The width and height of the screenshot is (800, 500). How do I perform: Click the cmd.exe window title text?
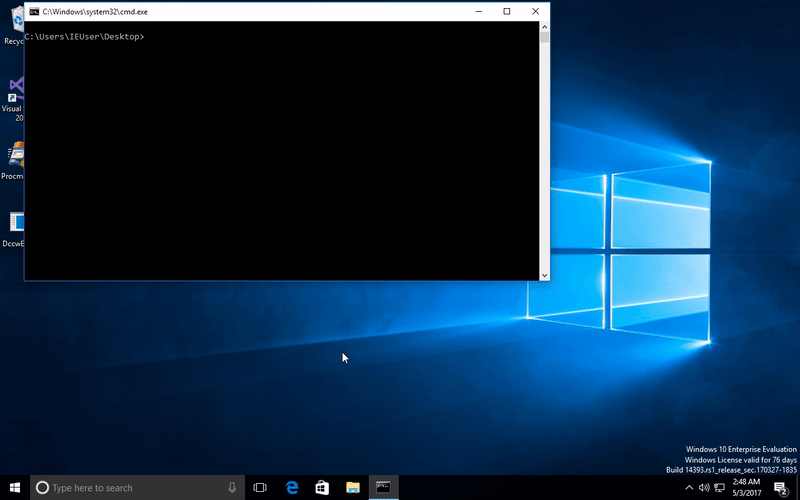95,12
